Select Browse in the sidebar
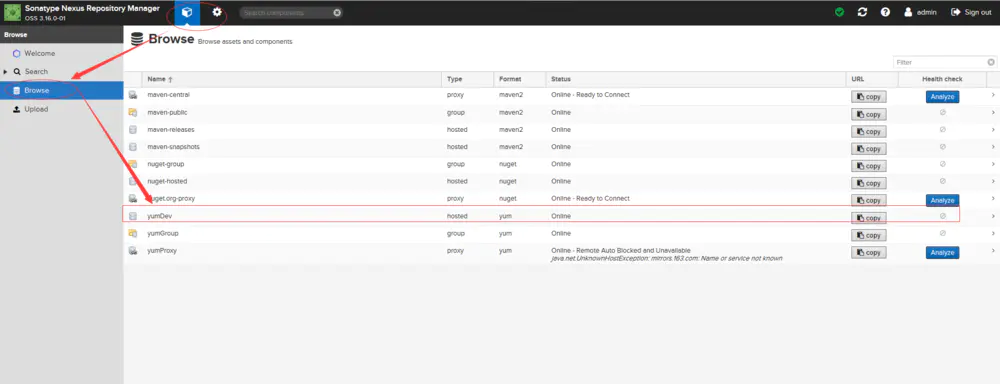 pos(61,91)
